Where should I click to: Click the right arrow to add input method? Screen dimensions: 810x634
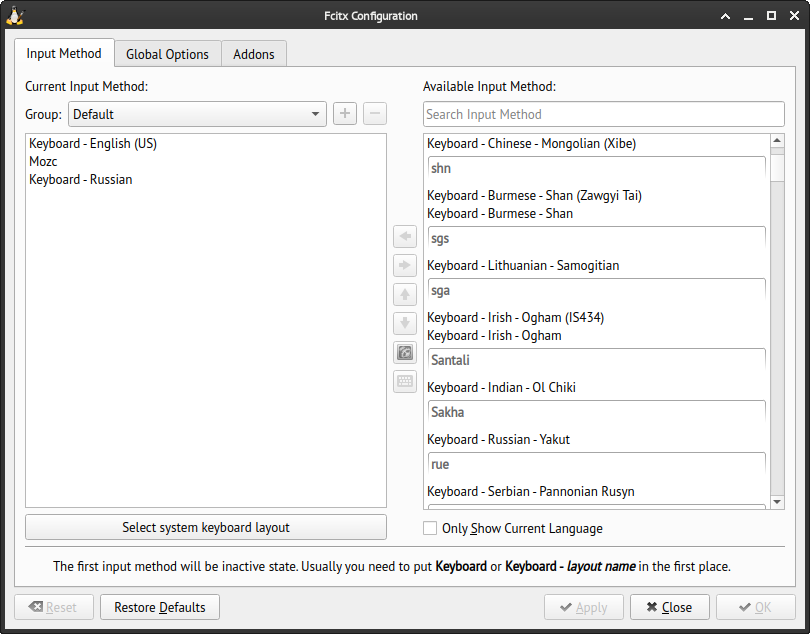(x=404, y=265)
